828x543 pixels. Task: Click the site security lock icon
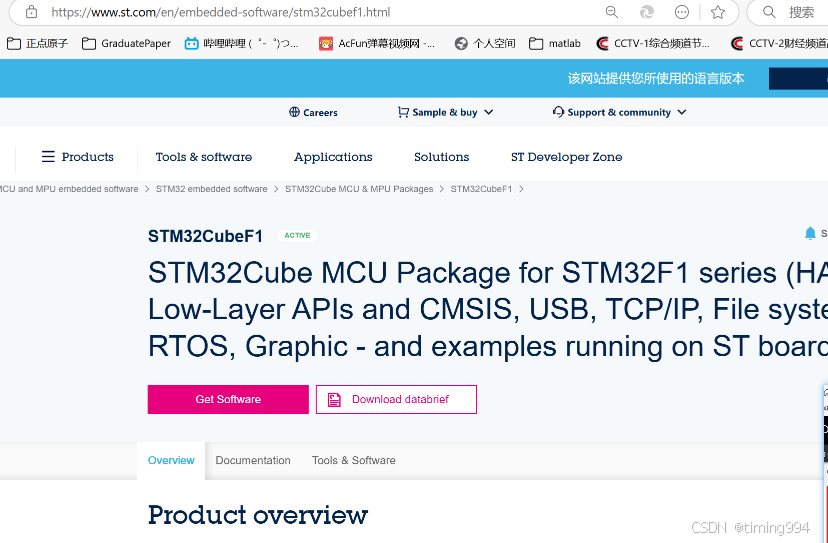coord(31,12)
